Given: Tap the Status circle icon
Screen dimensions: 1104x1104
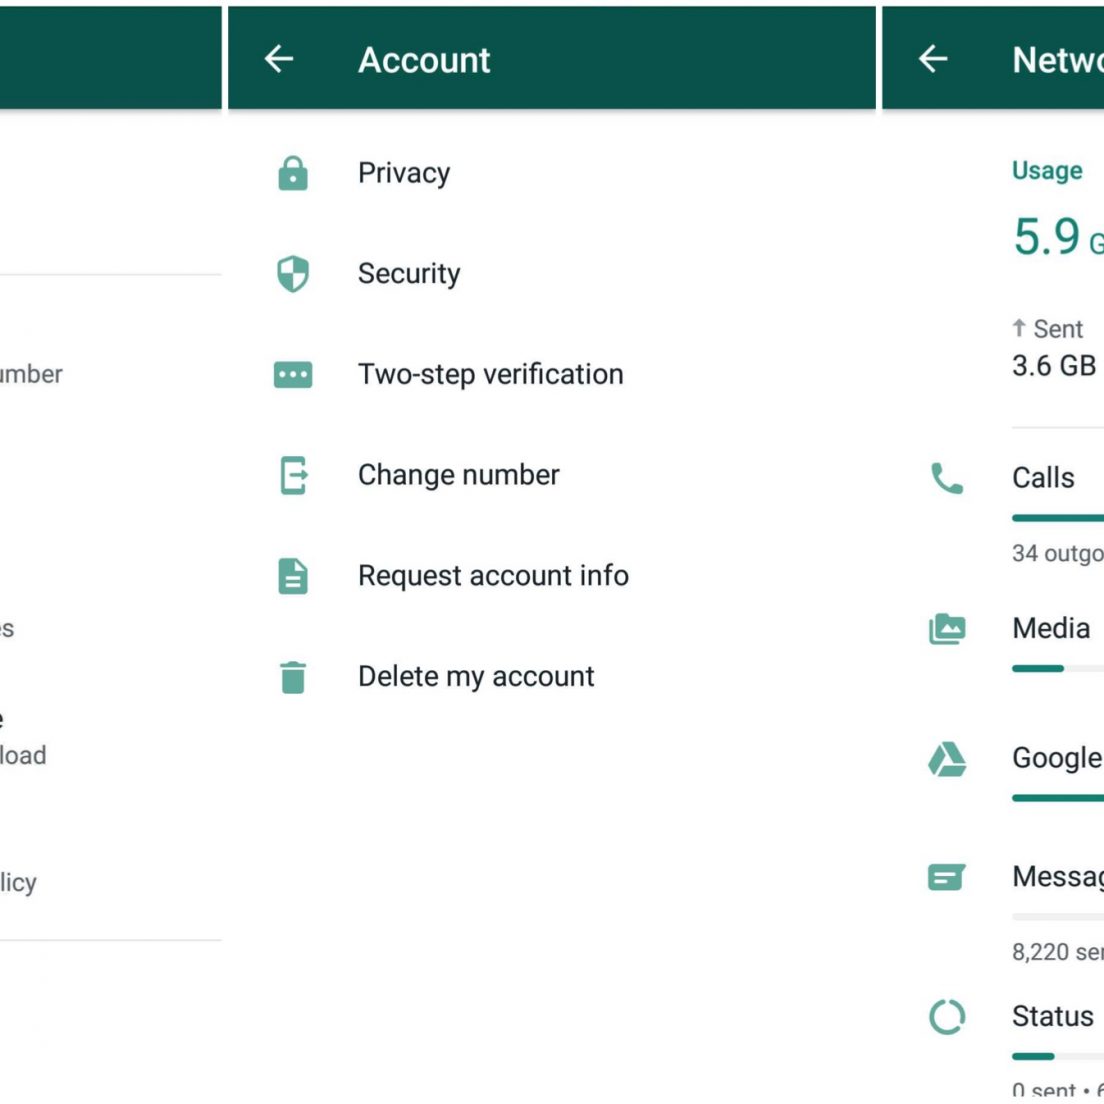Looking at the screenshot, I should [946, 1017].
